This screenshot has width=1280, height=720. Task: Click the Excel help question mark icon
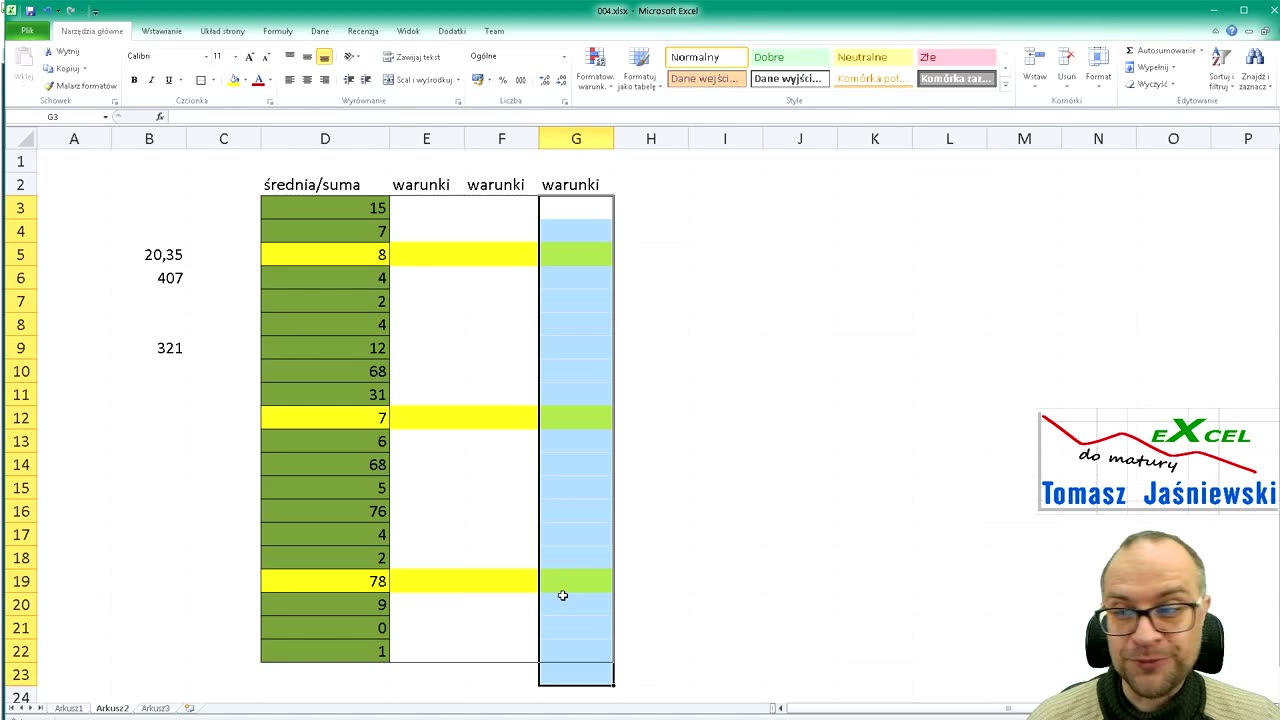point(1232,31)
